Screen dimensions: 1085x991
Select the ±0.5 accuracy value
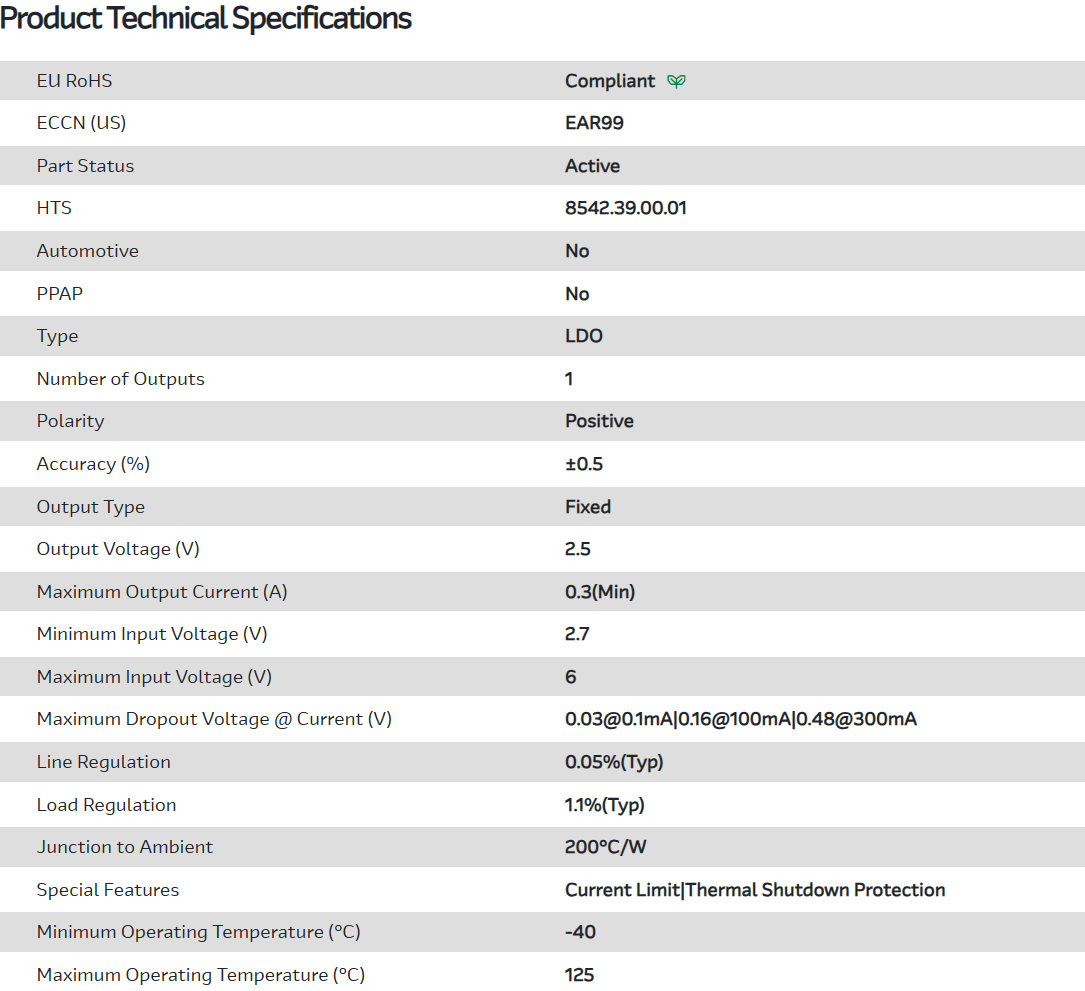[x=584, y=464]
